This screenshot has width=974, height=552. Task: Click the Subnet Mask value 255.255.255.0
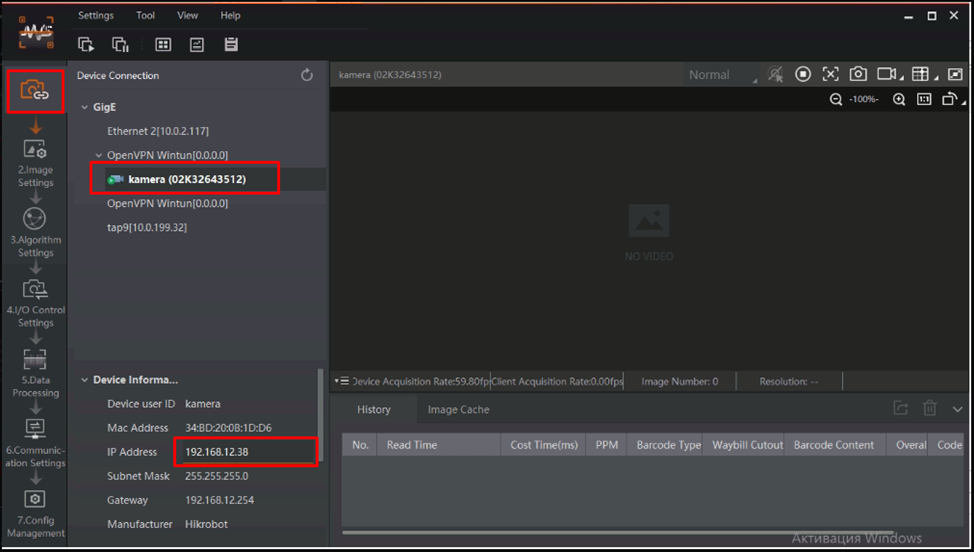(x=216, y=476)
